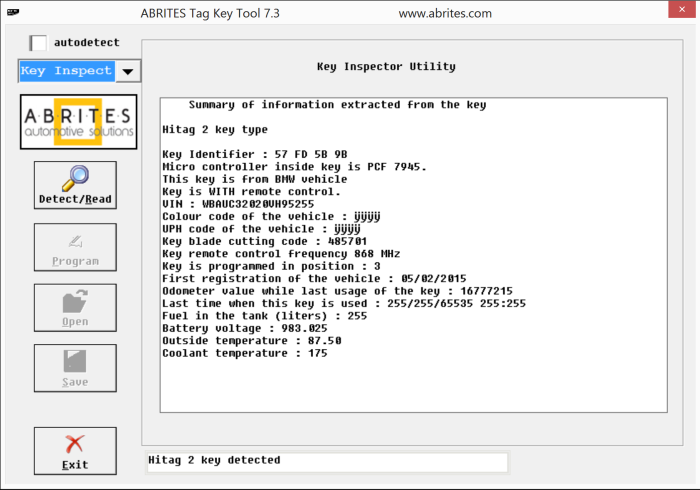Click the UPH code of the vehicle line
The height and width of the screenshot is (490, 700).
tap(261, 229)
